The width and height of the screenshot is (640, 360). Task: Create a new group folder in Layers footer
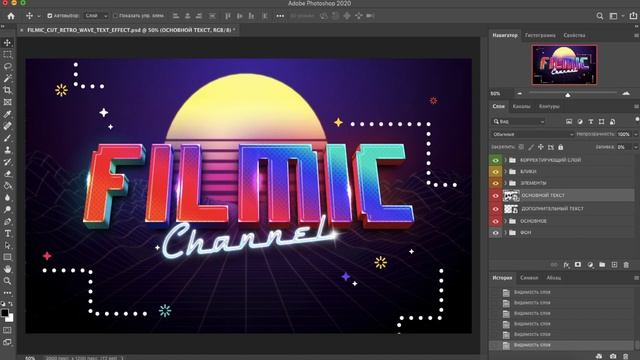click(602, 265)
